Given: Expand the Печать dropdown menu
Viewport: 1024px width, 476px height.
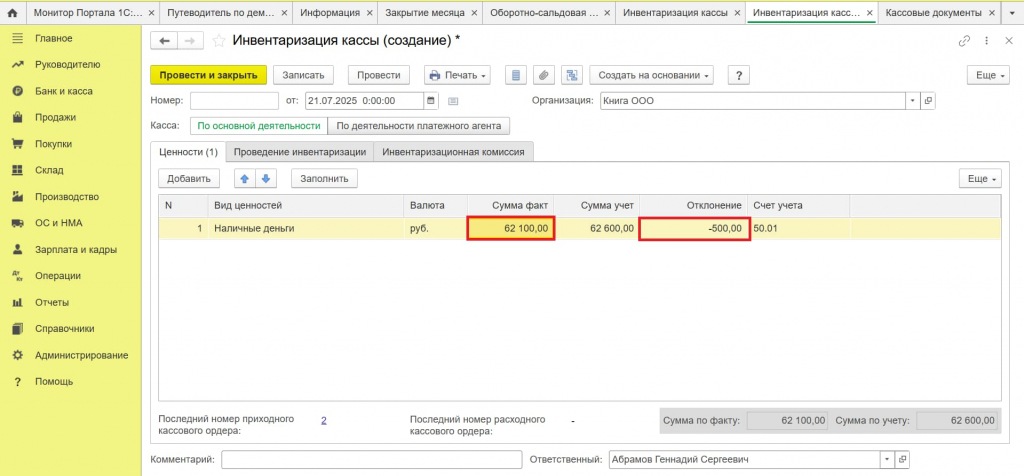Looking at the screenshot, I should pos(457,75).
